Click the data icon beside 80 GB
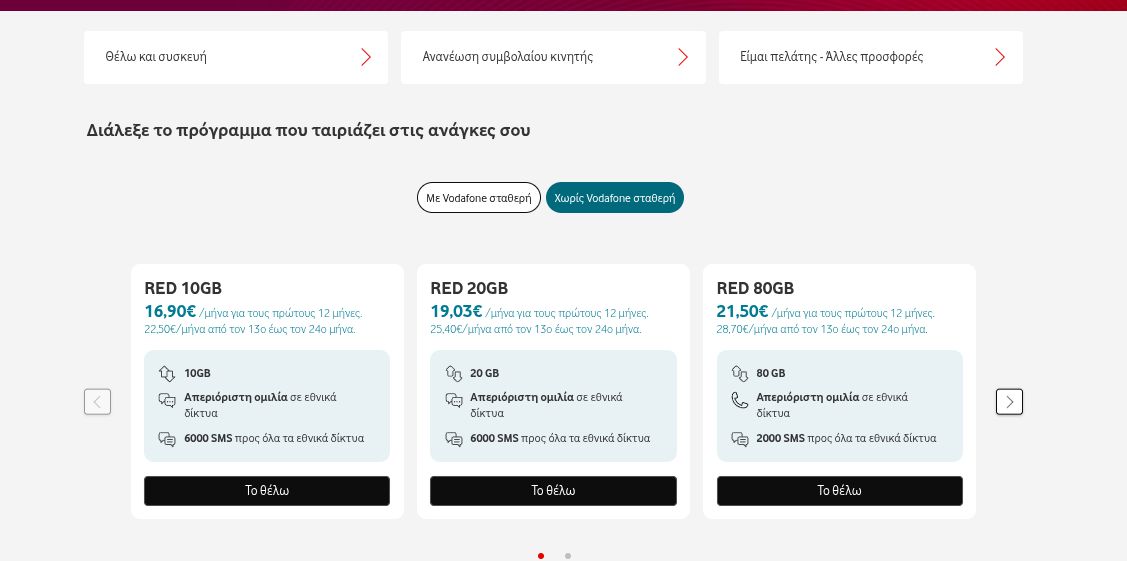The image size is (1127, 561). (x=740, y=374)
